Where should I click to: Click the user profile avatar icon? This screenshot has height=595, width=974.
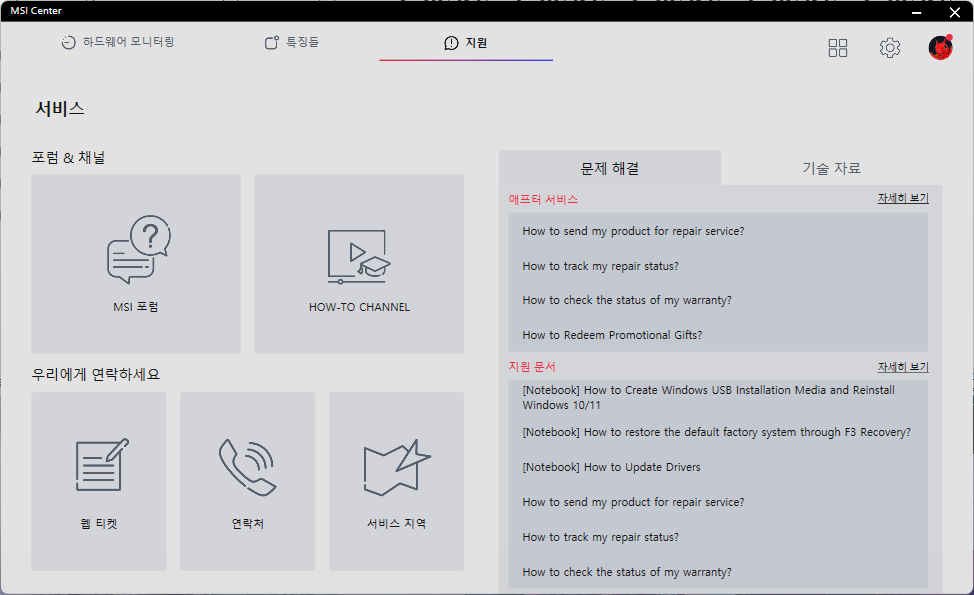[x=940, y=47]
